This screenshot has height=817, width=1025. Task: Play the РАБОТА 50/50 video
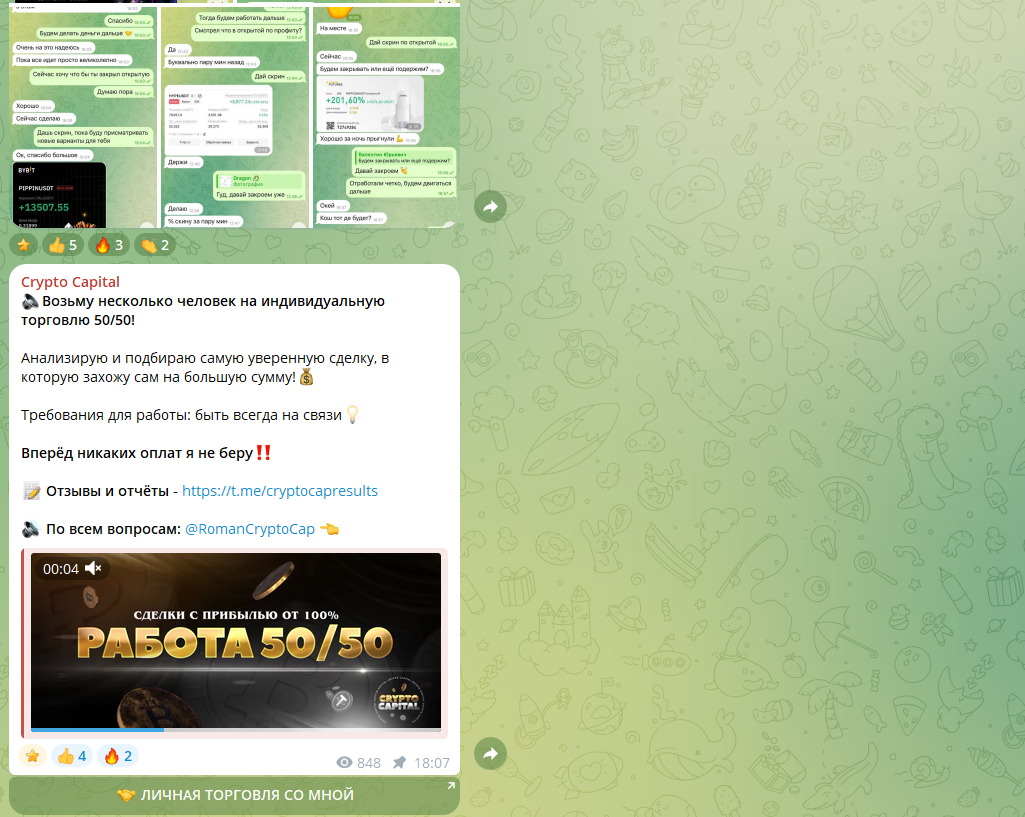(236, 641)
